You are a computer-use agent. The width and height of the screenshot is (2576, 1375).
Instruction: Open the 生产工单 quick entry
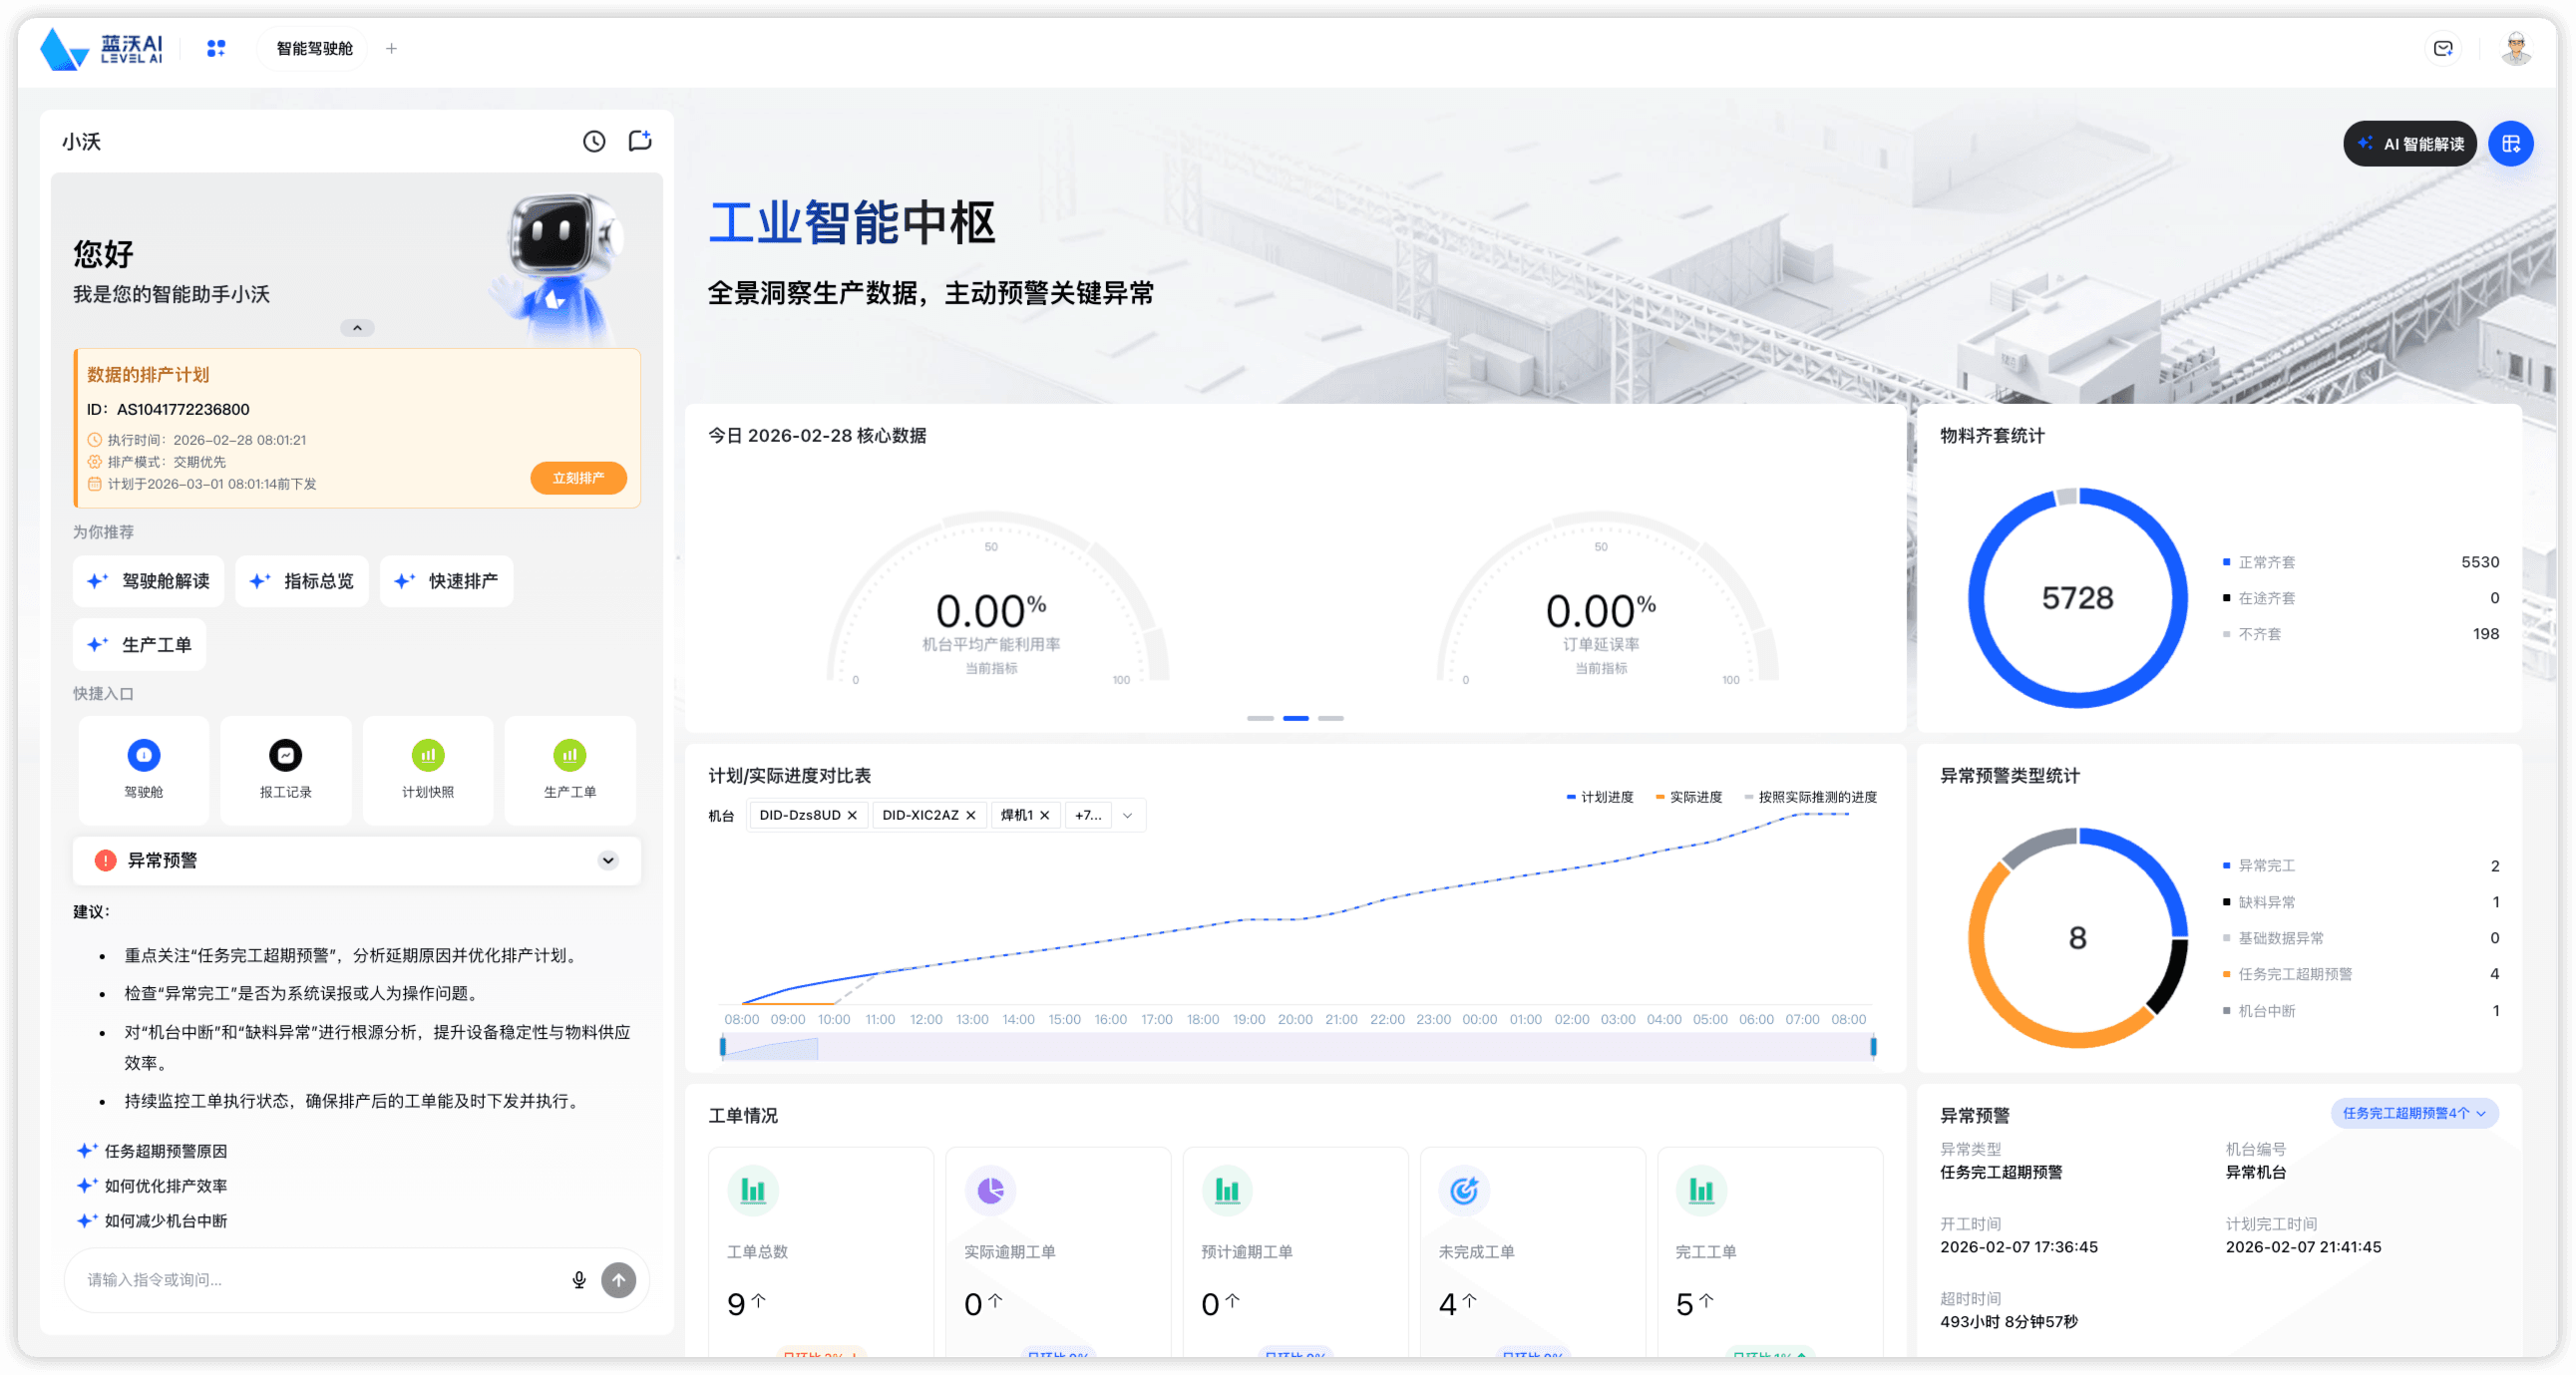click(569, 770)
